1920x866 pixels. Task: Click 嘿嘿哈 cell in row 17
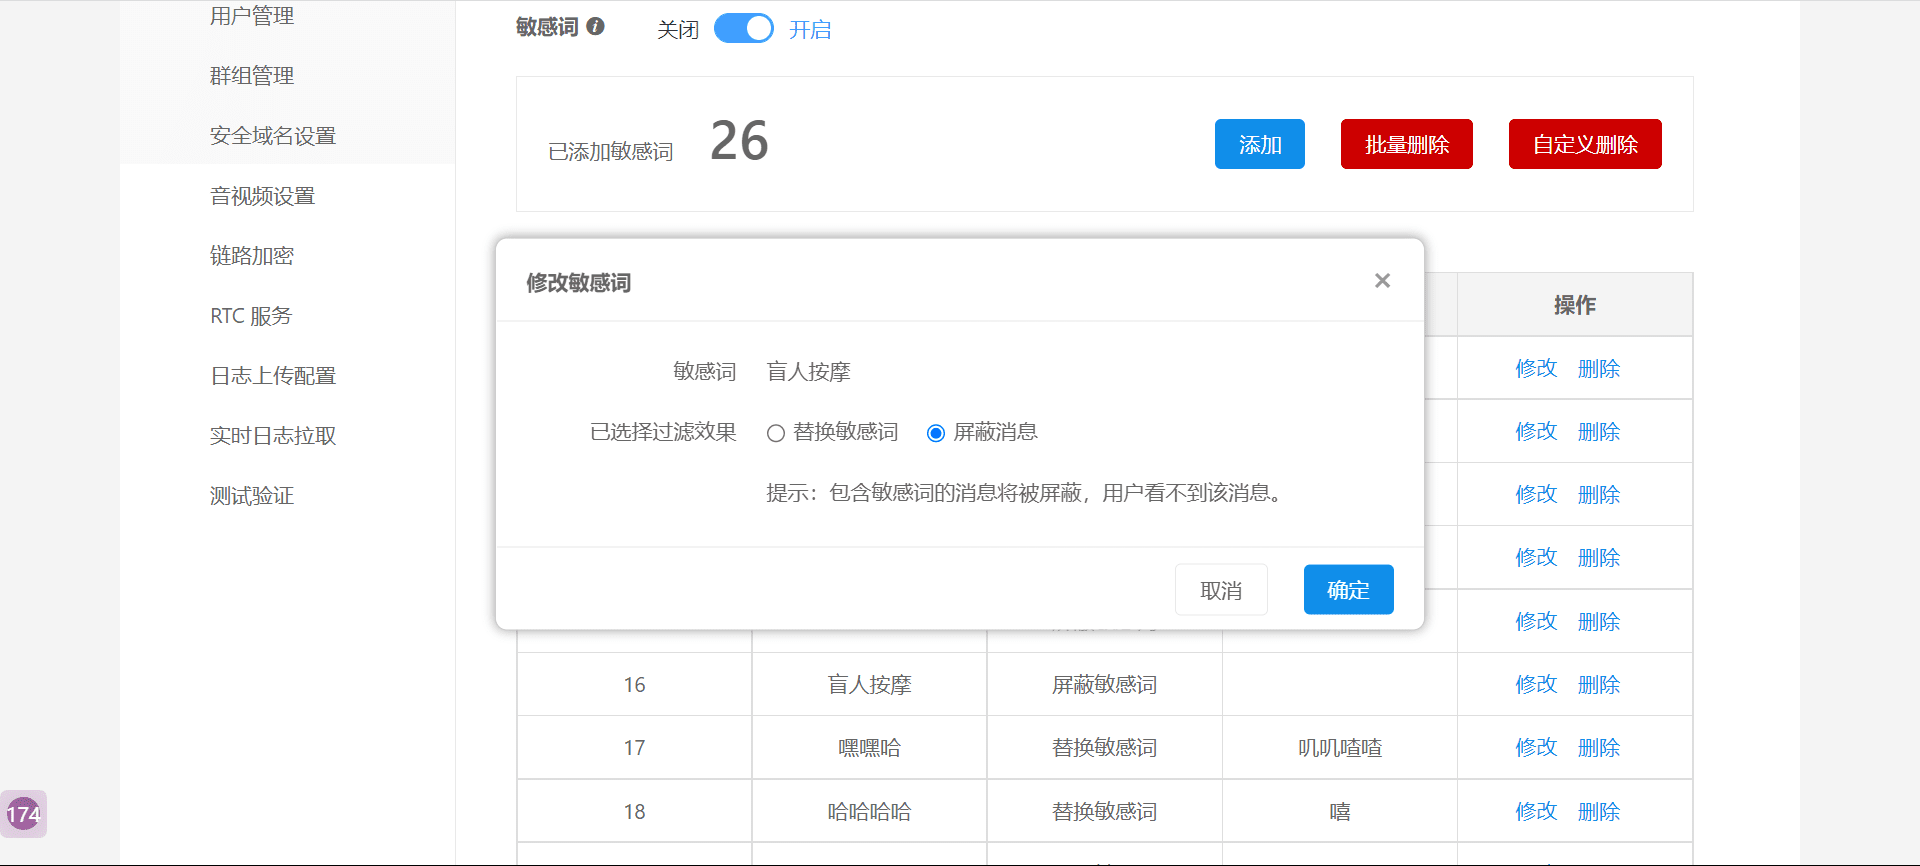[x=869, y=748]
